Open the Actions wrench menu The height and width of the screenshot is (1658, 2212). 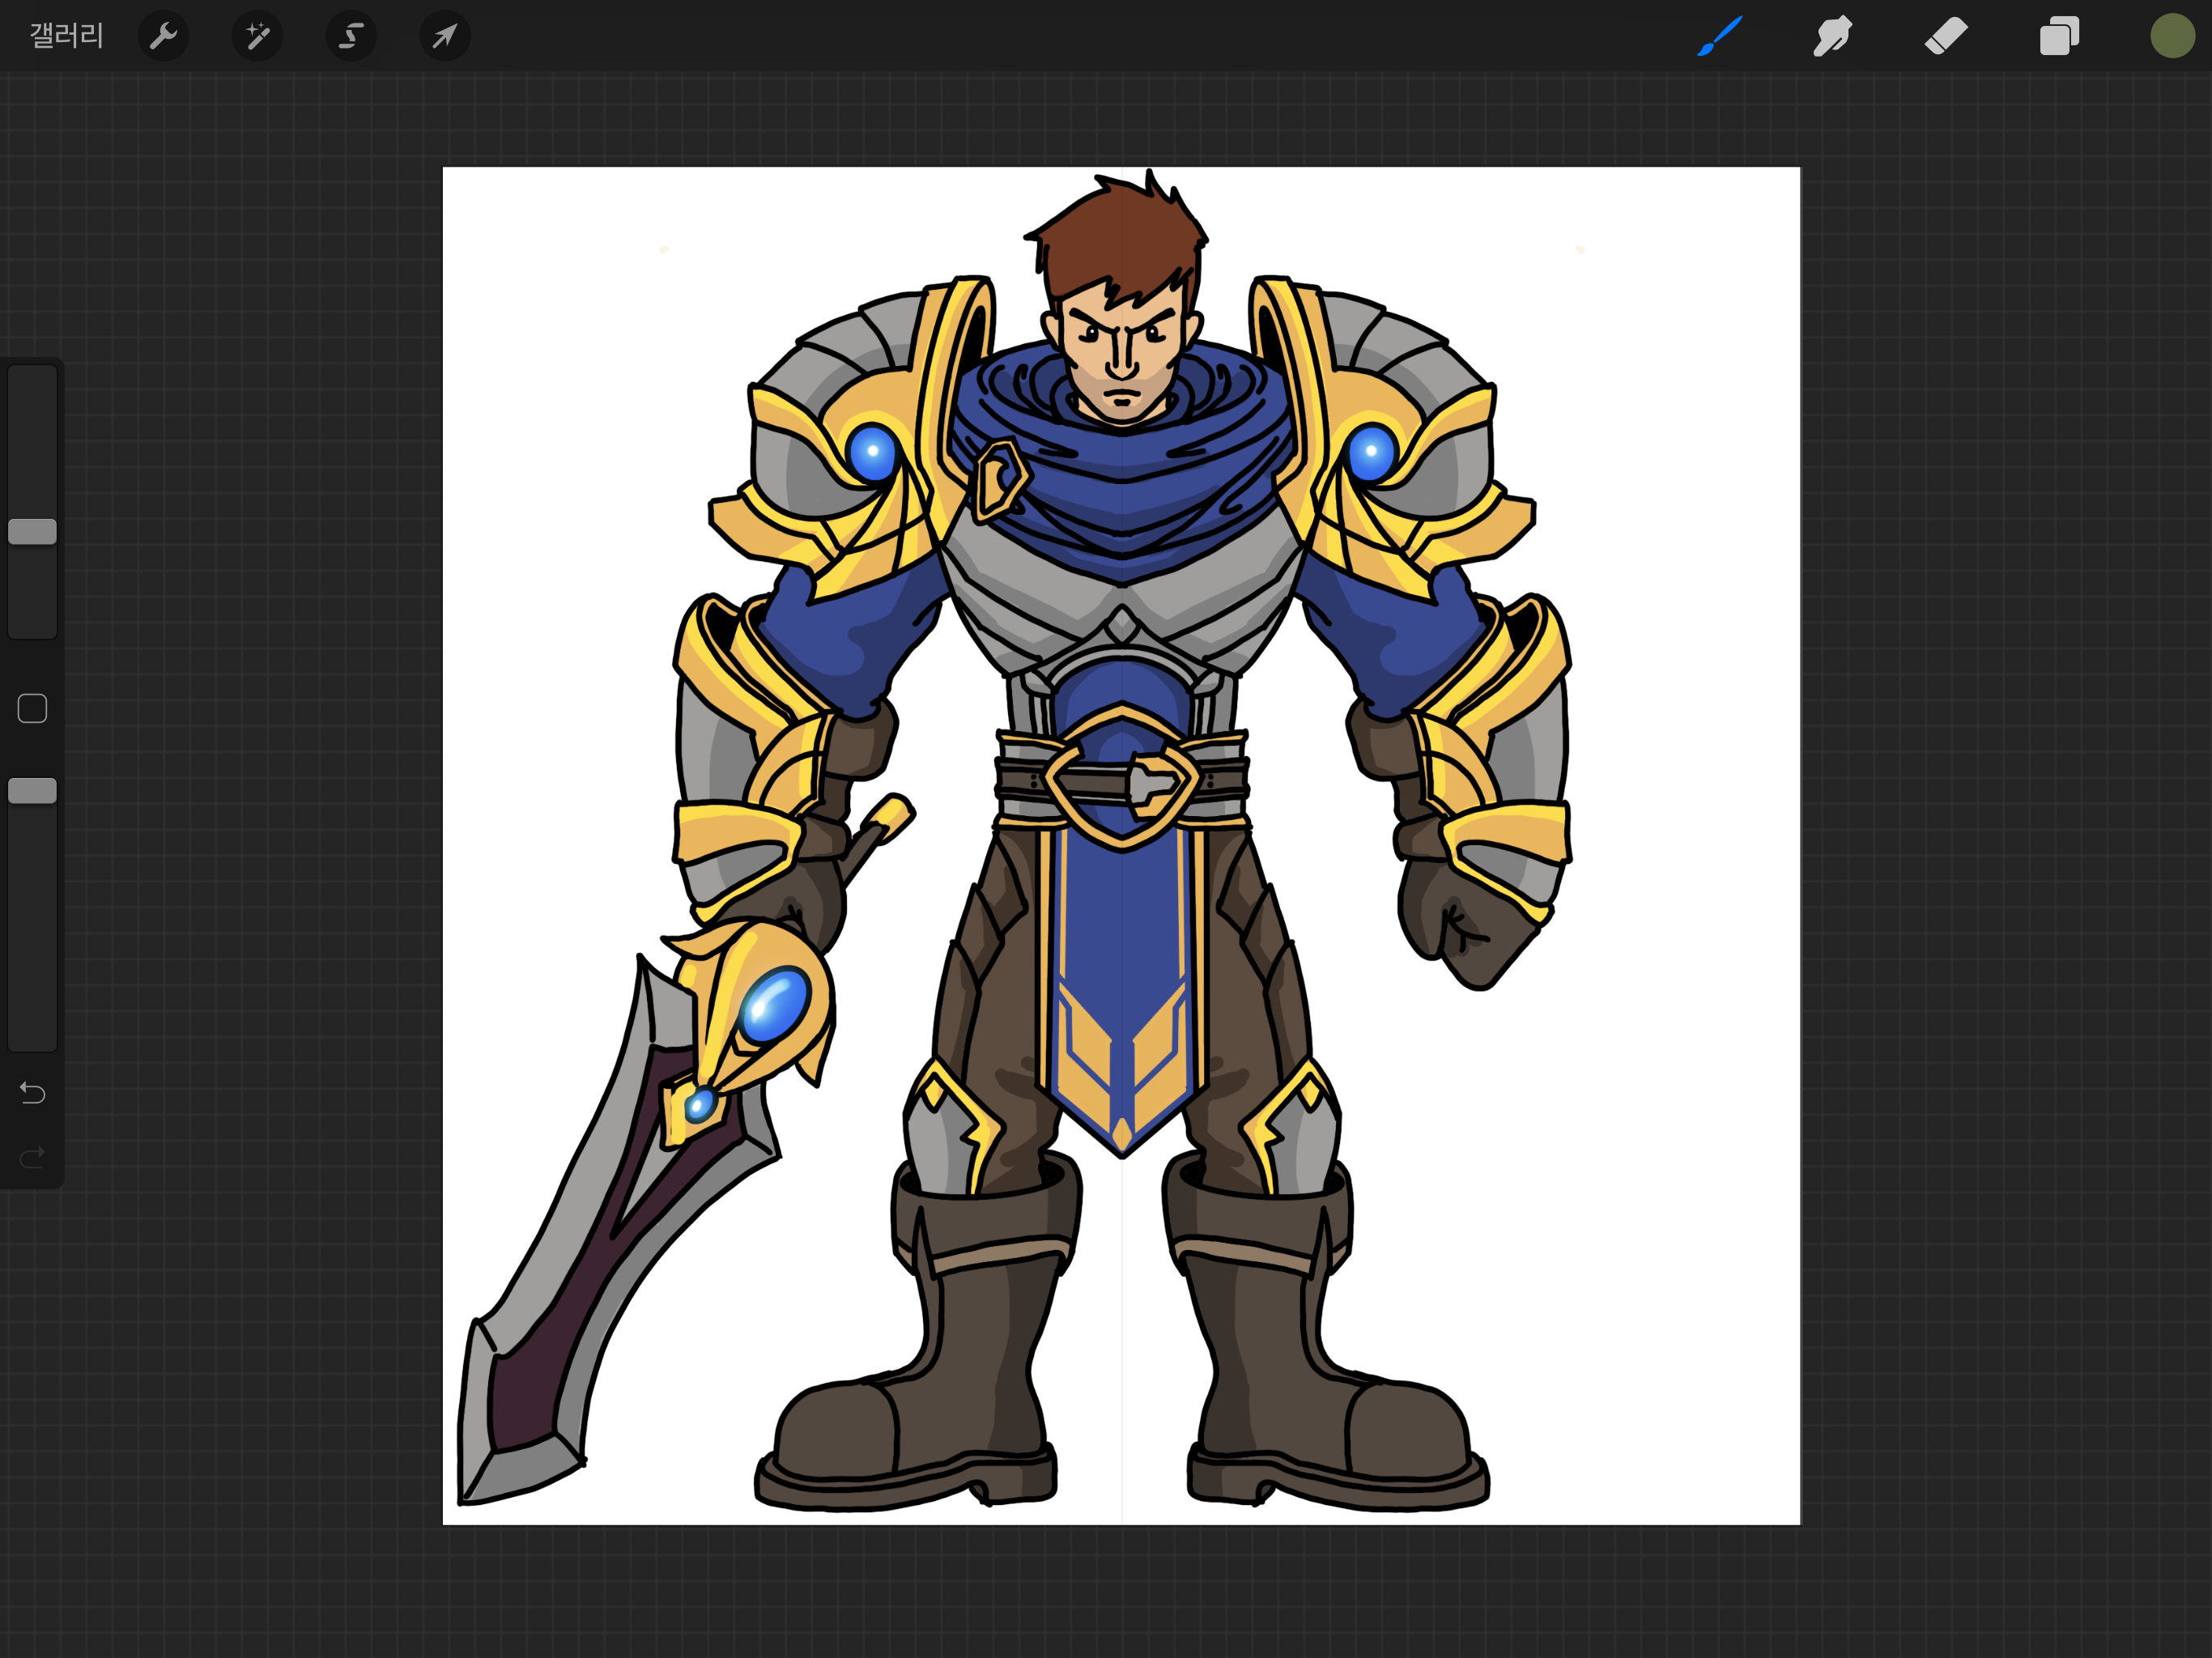click(163, 36)
